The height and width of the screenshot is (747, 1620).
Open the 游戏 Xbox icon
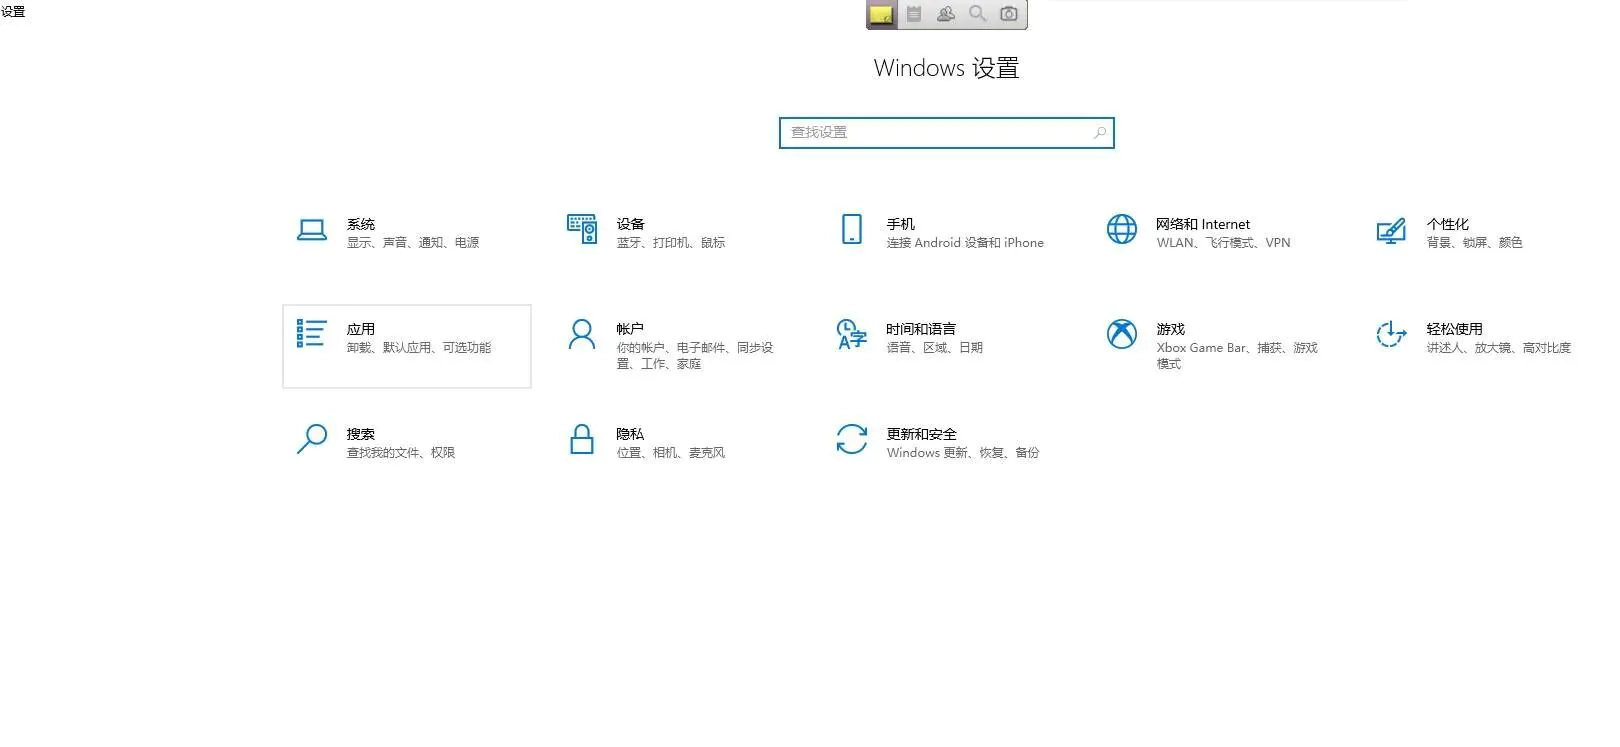pos(1122,334)
